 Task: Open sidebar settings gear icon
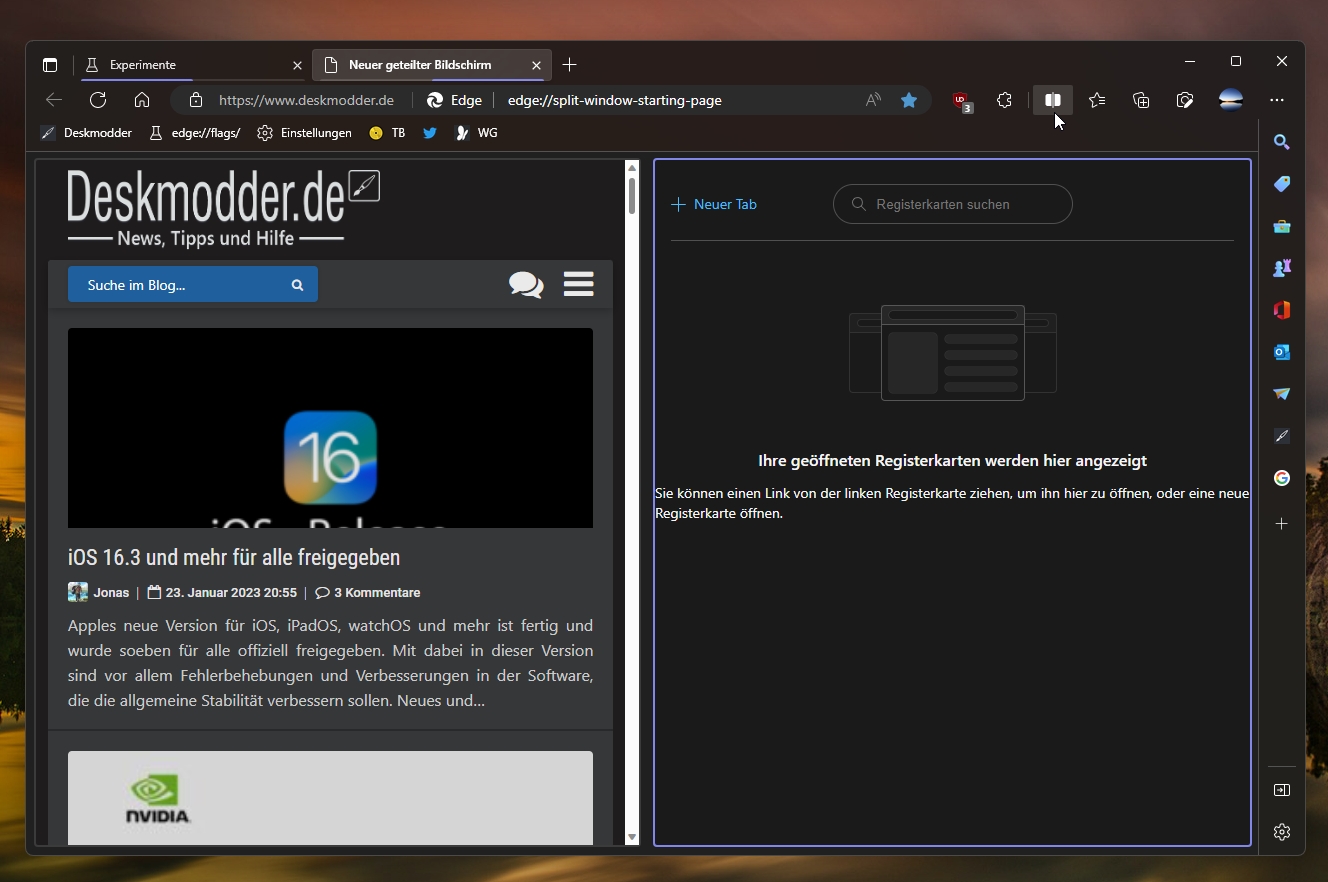[1282, 832]
